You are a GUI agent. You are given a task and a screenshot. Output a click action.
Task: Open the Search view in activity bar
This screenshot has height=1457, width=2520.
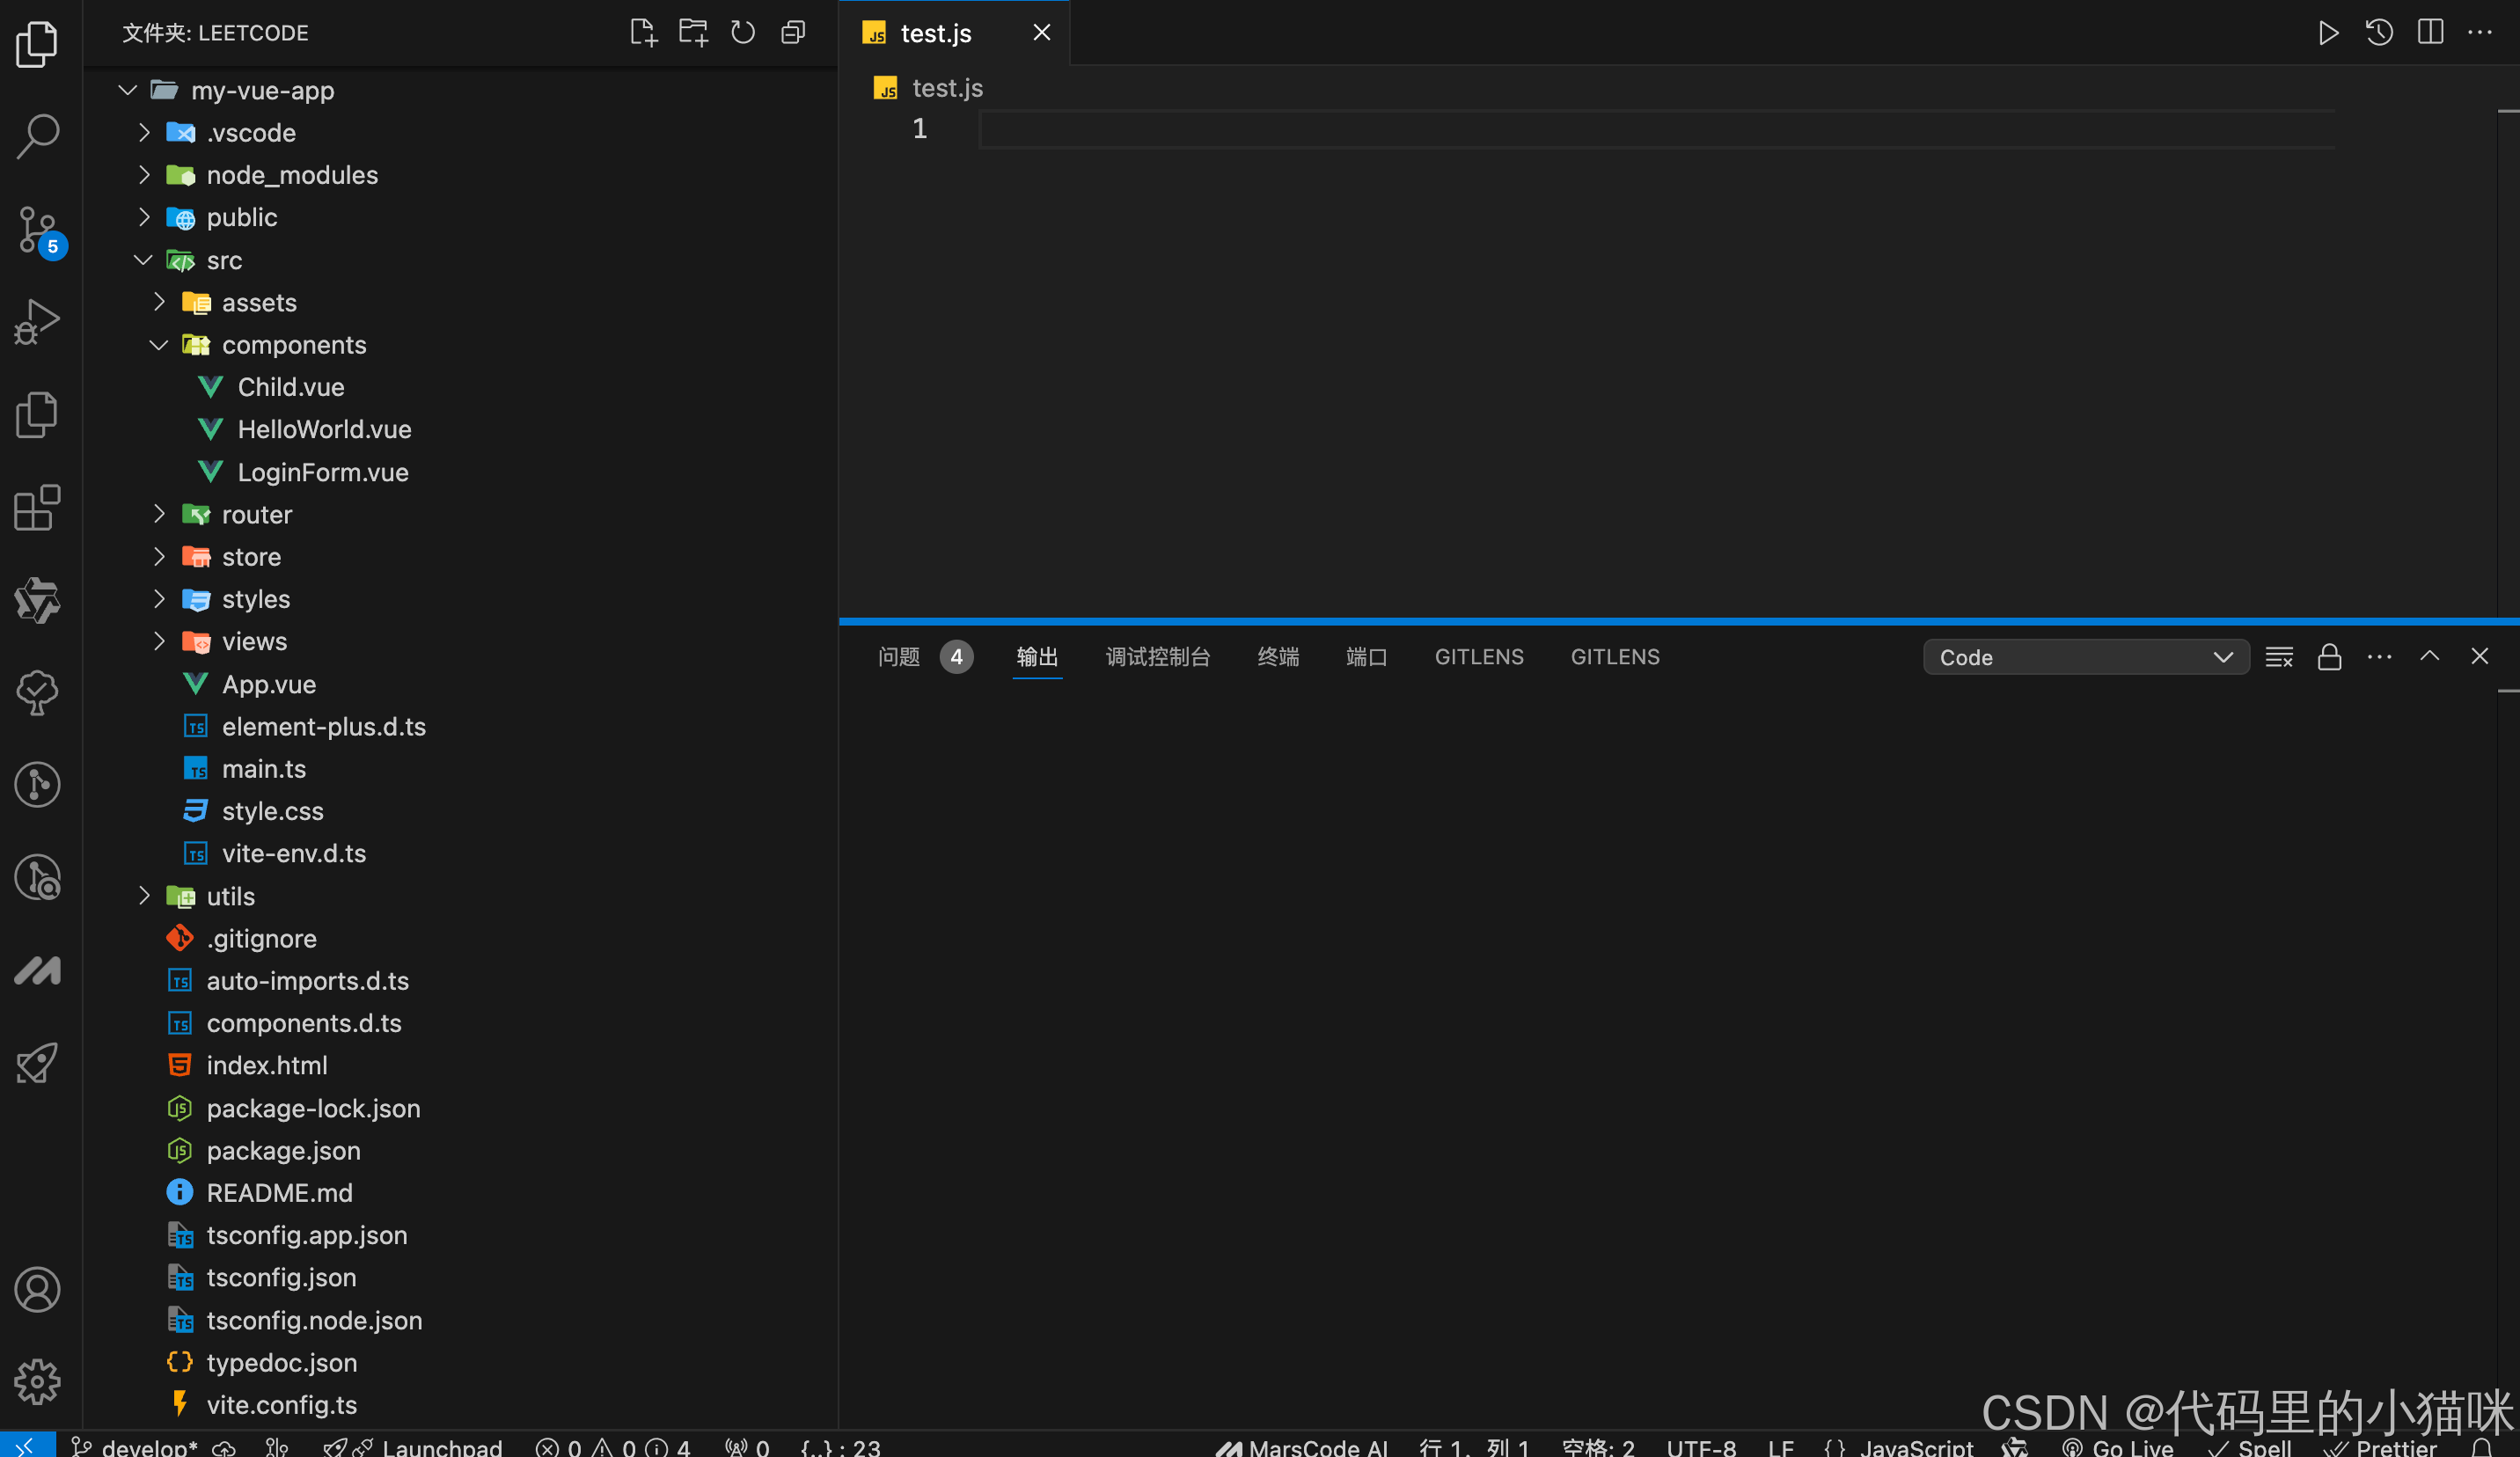[x=38, y=136]
